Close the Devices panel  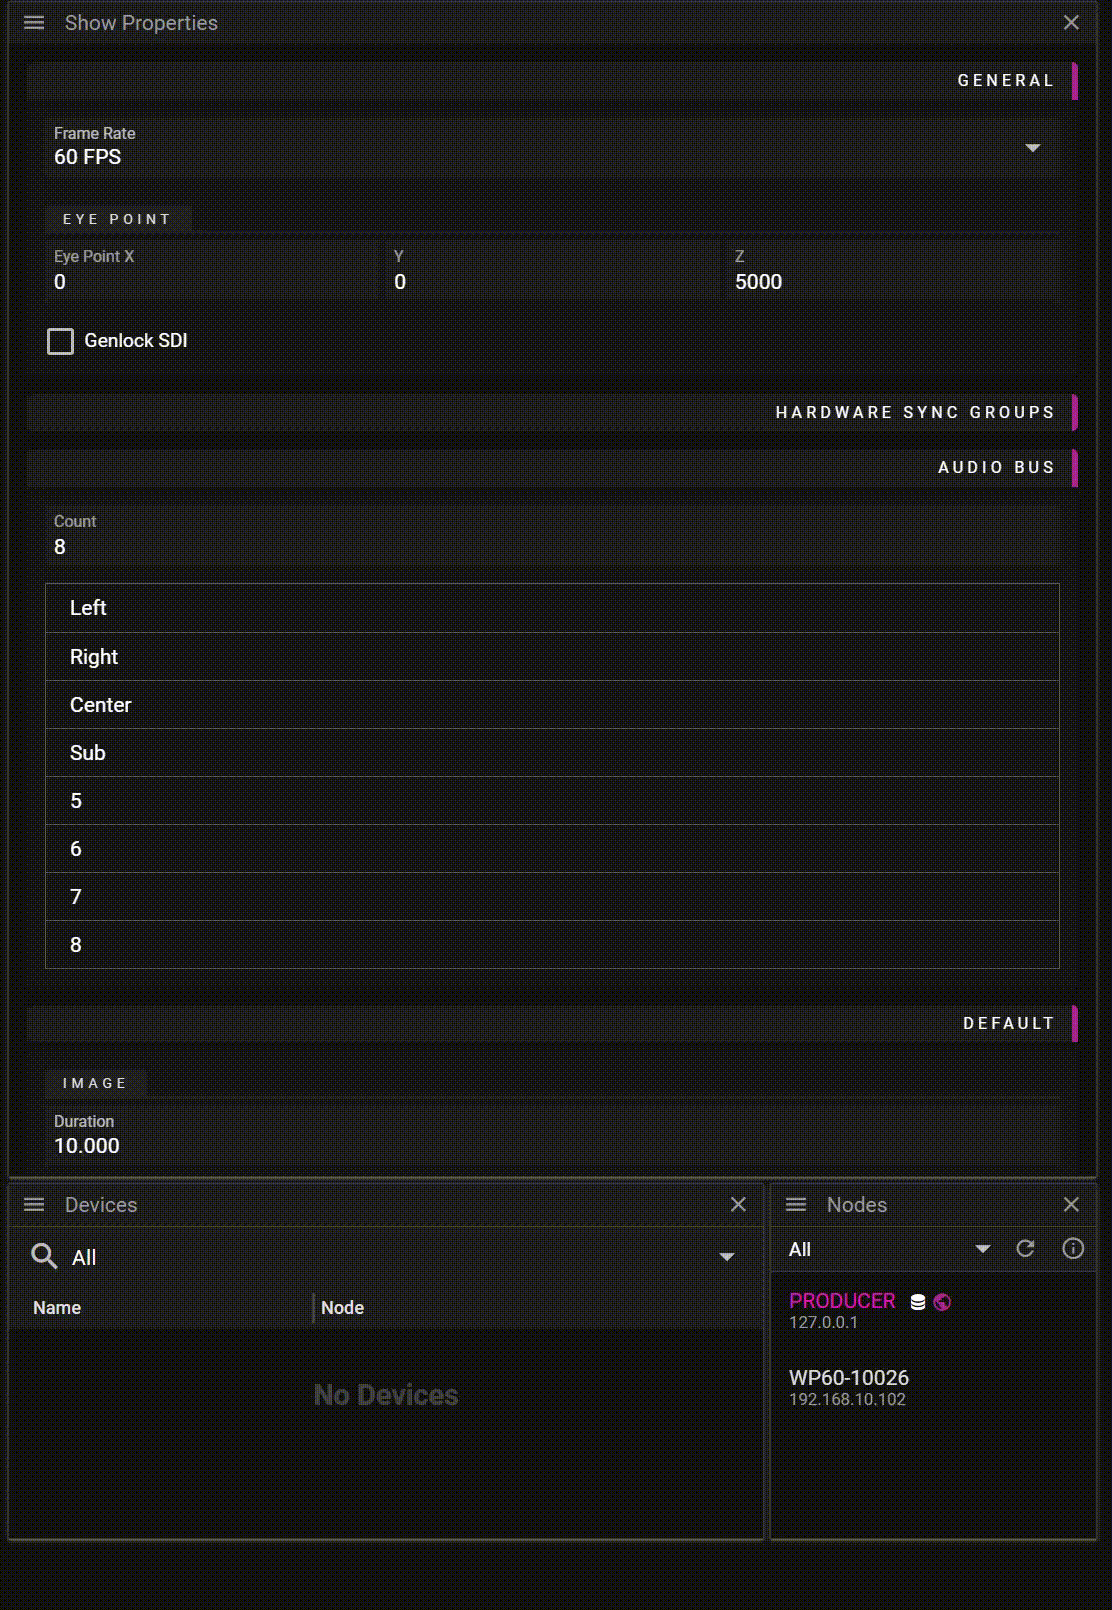tap(738, 1205)
